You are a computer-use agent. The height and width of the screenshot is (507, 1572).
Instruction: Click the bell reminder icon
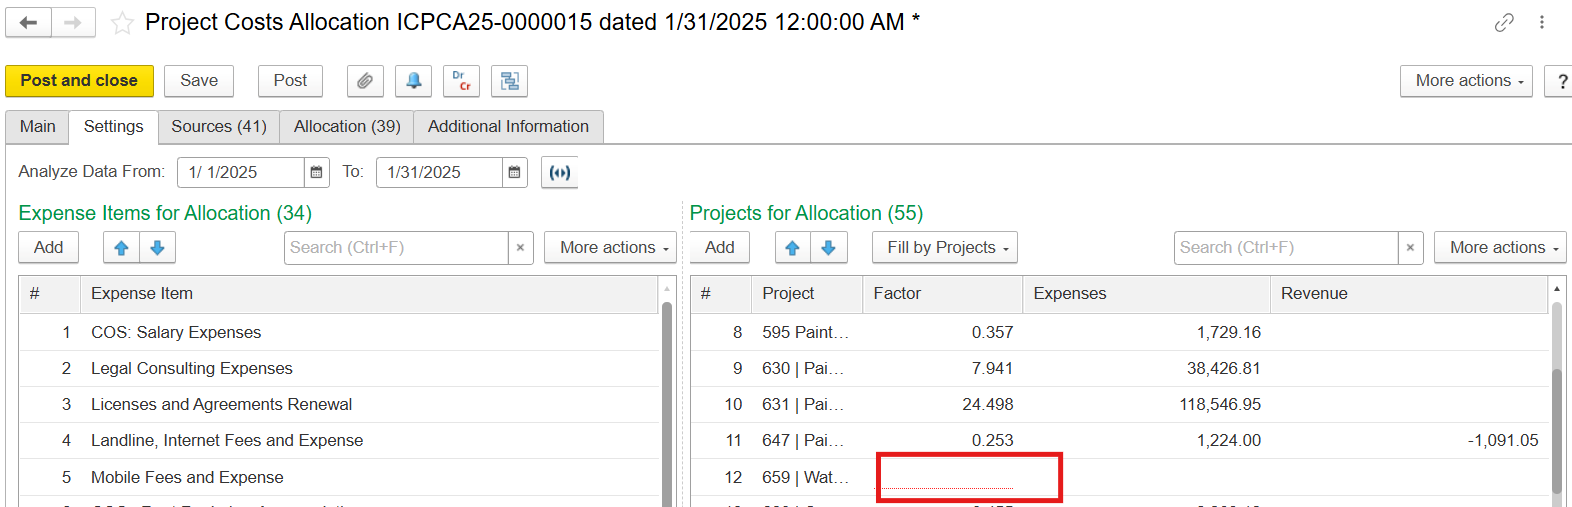(413, 81)
